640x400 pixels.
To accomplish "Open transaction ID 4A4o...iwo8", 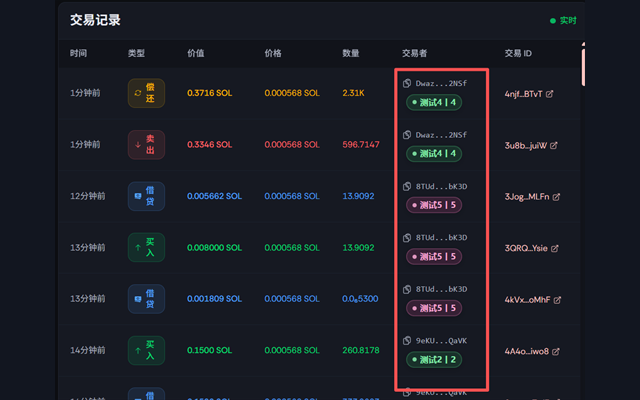I will (x=527, y=351).
